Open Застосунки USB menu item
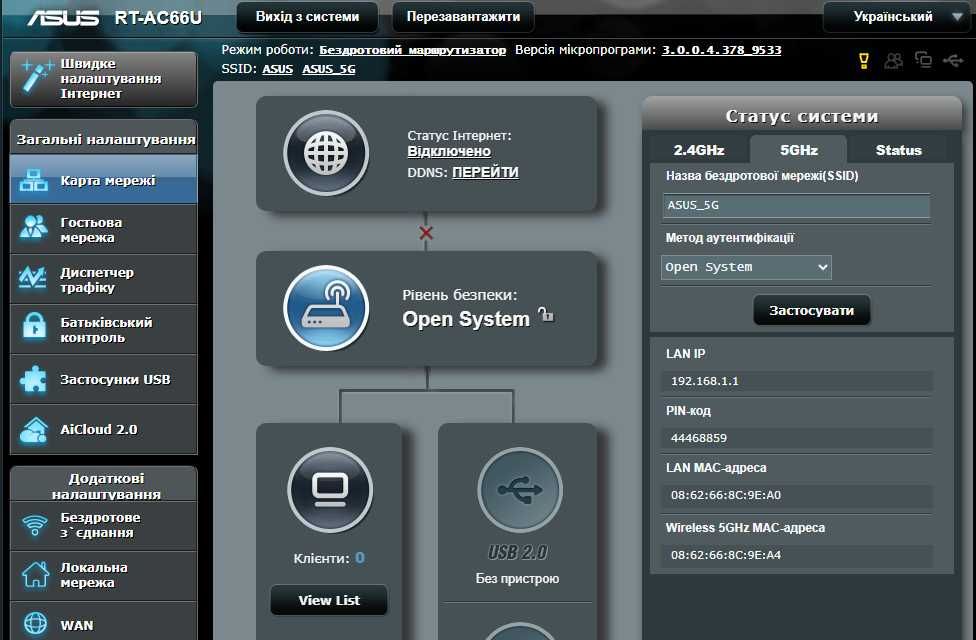The width and height of the screenshot is (976, 640). pos(104,380)
